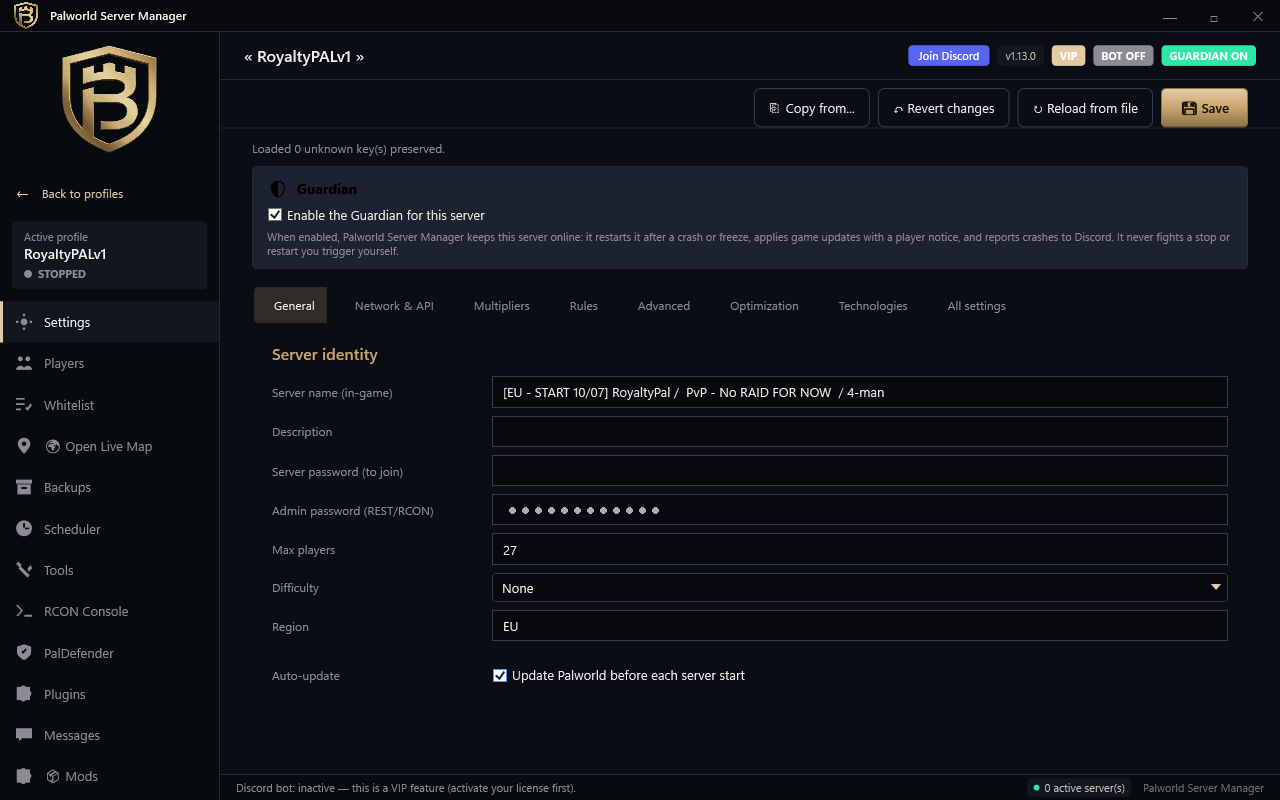Click the Plugins puzzle icon

(x=24, y=694)
